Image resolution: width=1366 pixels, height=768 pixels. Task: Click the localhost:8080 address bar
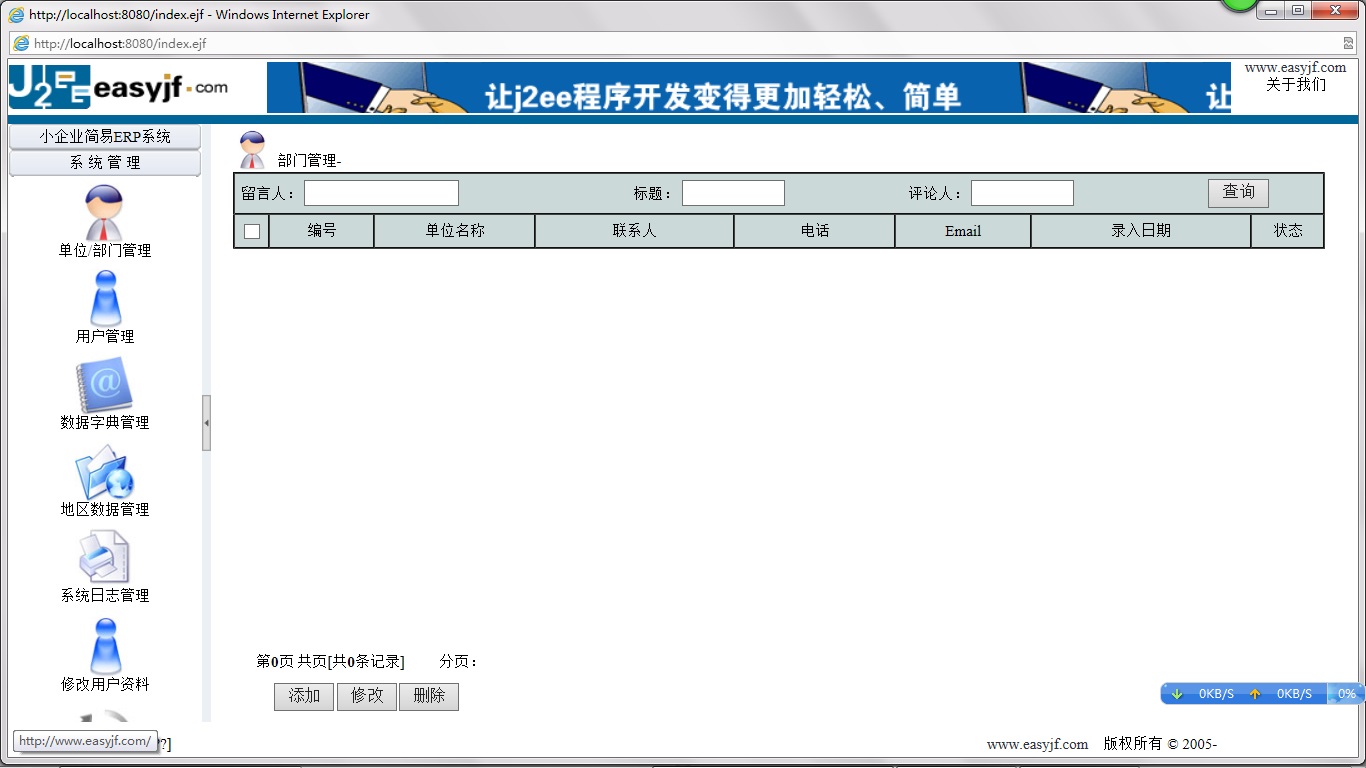[x=683, y=43]
